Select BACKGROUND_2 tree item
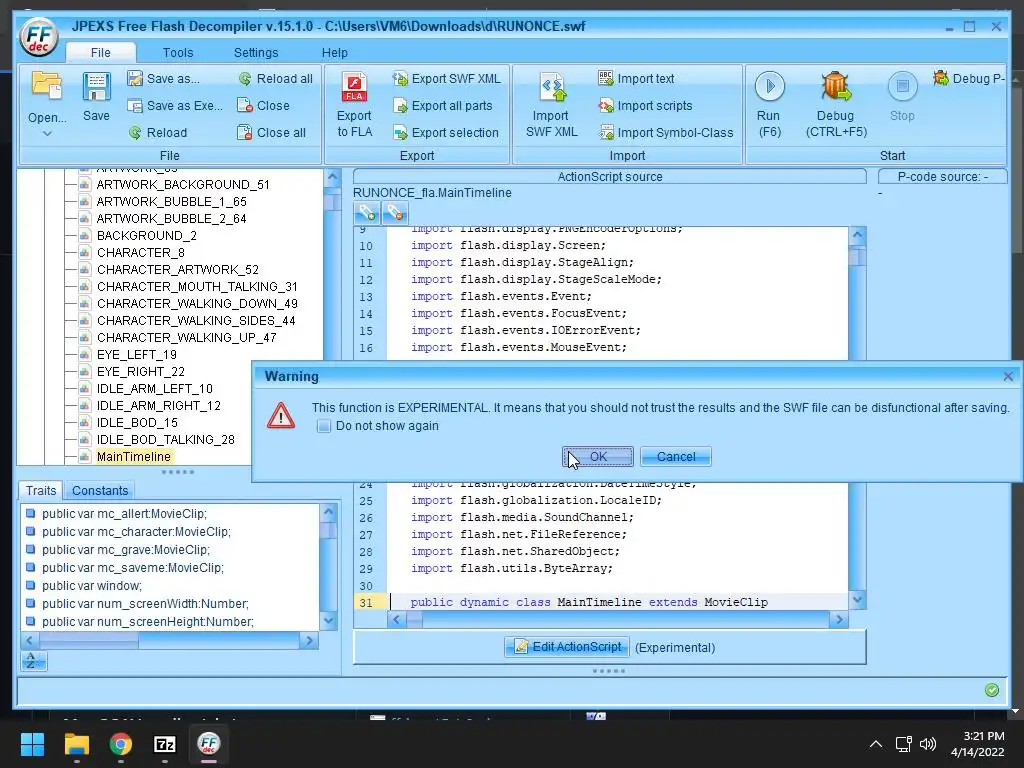 pos(147,236)
